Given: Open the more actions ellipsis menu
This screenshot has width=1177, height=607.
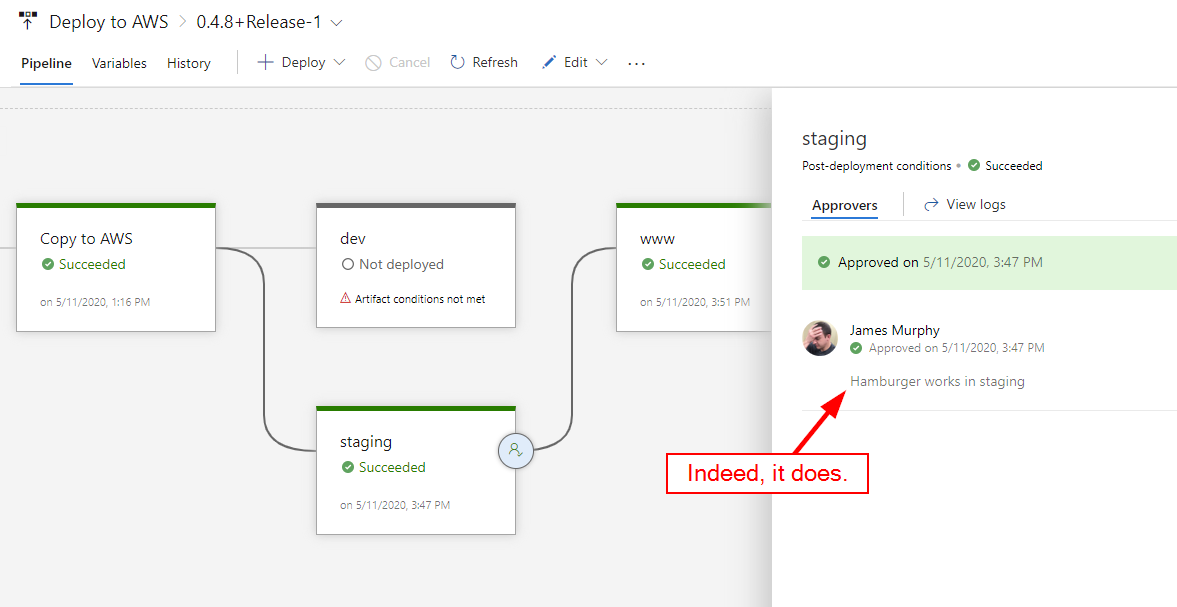Looking at the screenshot, I should coord(636,62).
